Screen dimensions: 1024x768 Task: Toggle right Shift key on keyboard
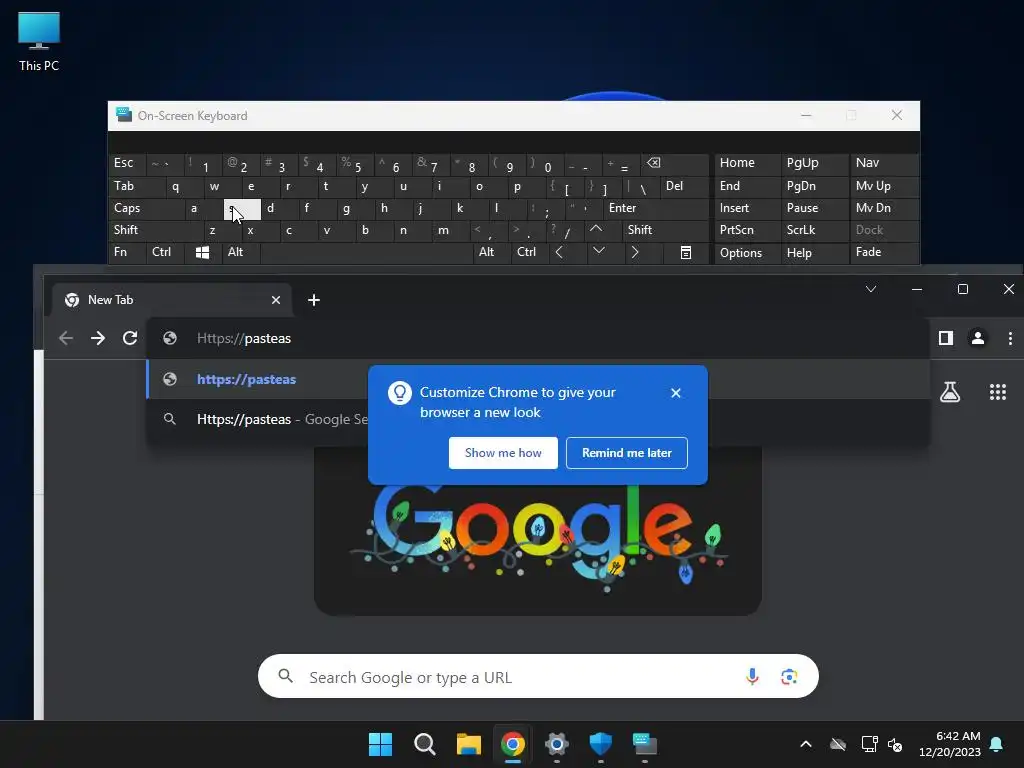(x=665, y=230)
